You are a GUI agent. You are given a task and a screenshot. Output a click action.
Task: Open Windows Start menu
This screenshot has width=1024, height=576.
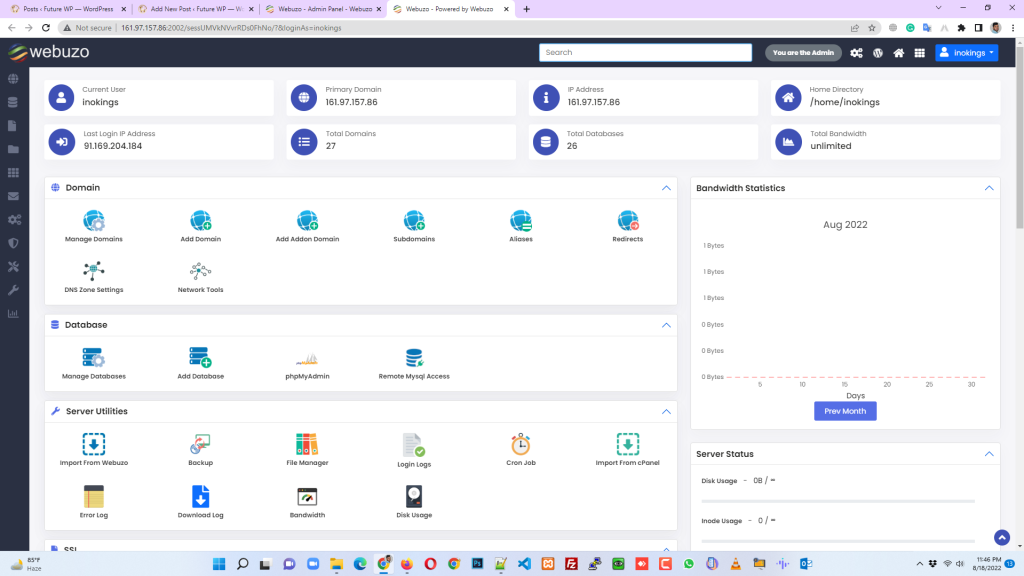click(x=219, y=564)
